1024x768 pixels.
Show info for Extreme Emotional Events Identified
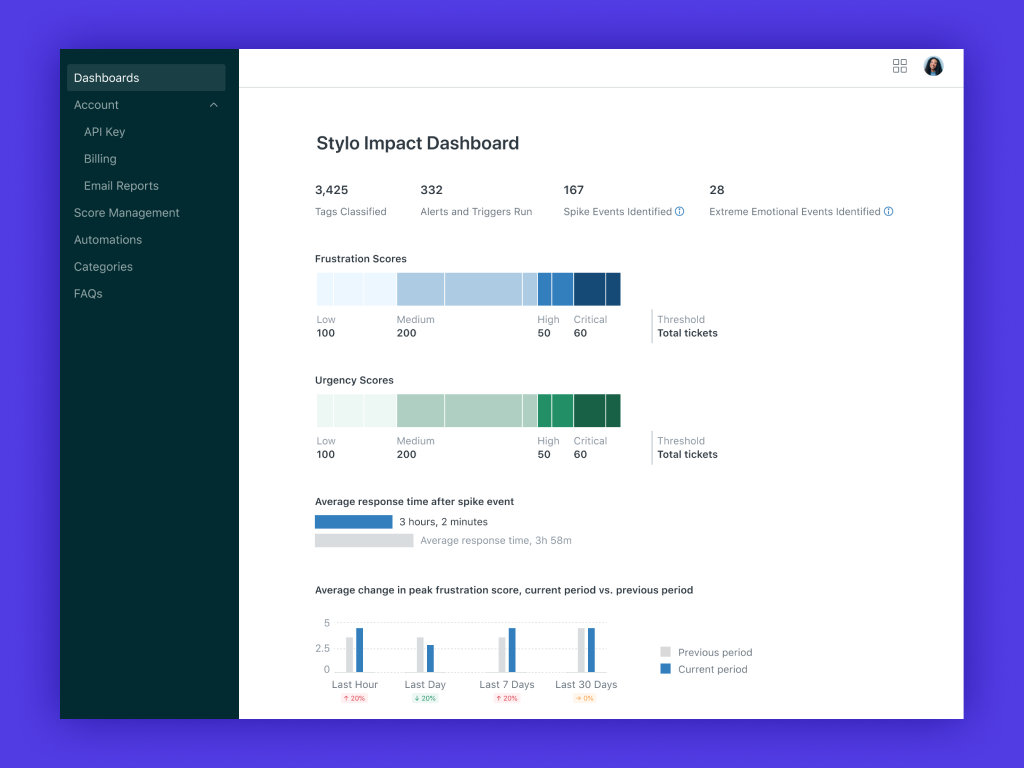point(888,212)
